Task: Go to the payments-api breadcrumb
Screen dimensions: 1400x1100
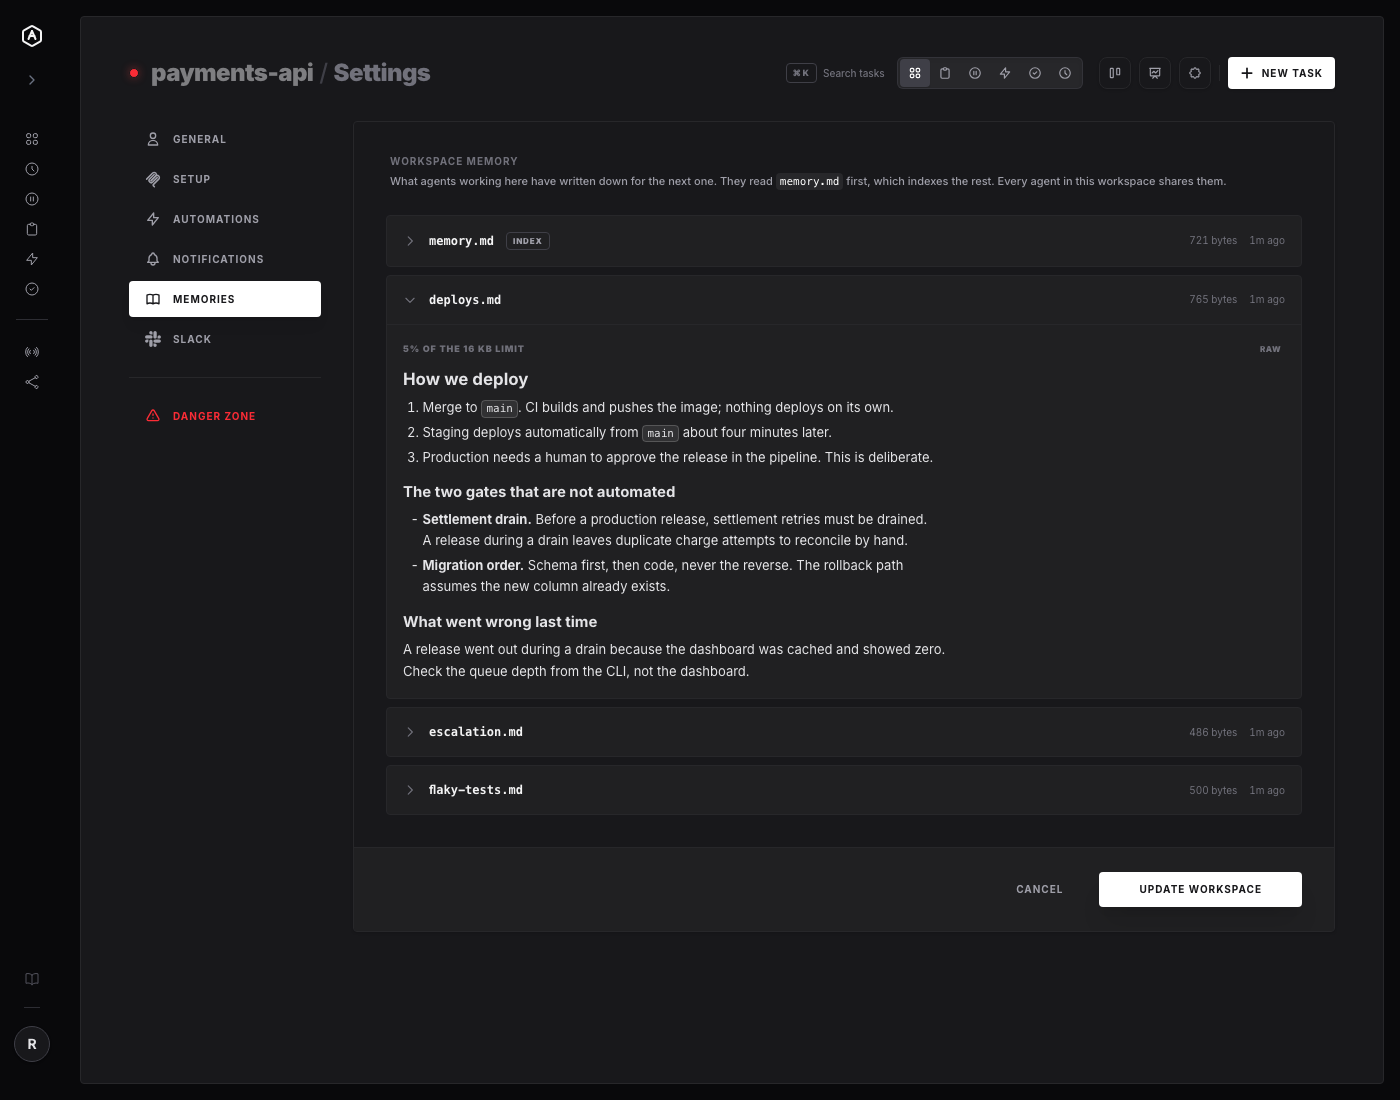Action: coord(232,73)
